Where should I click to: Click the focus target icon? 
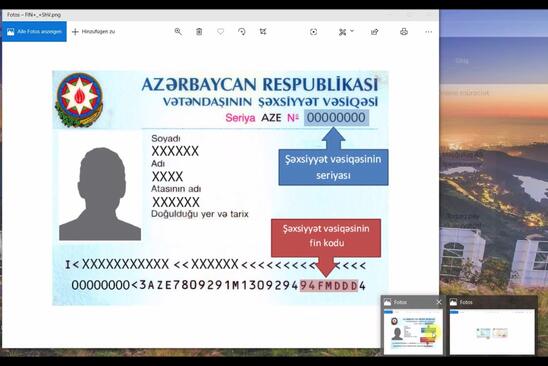[313, 32]
